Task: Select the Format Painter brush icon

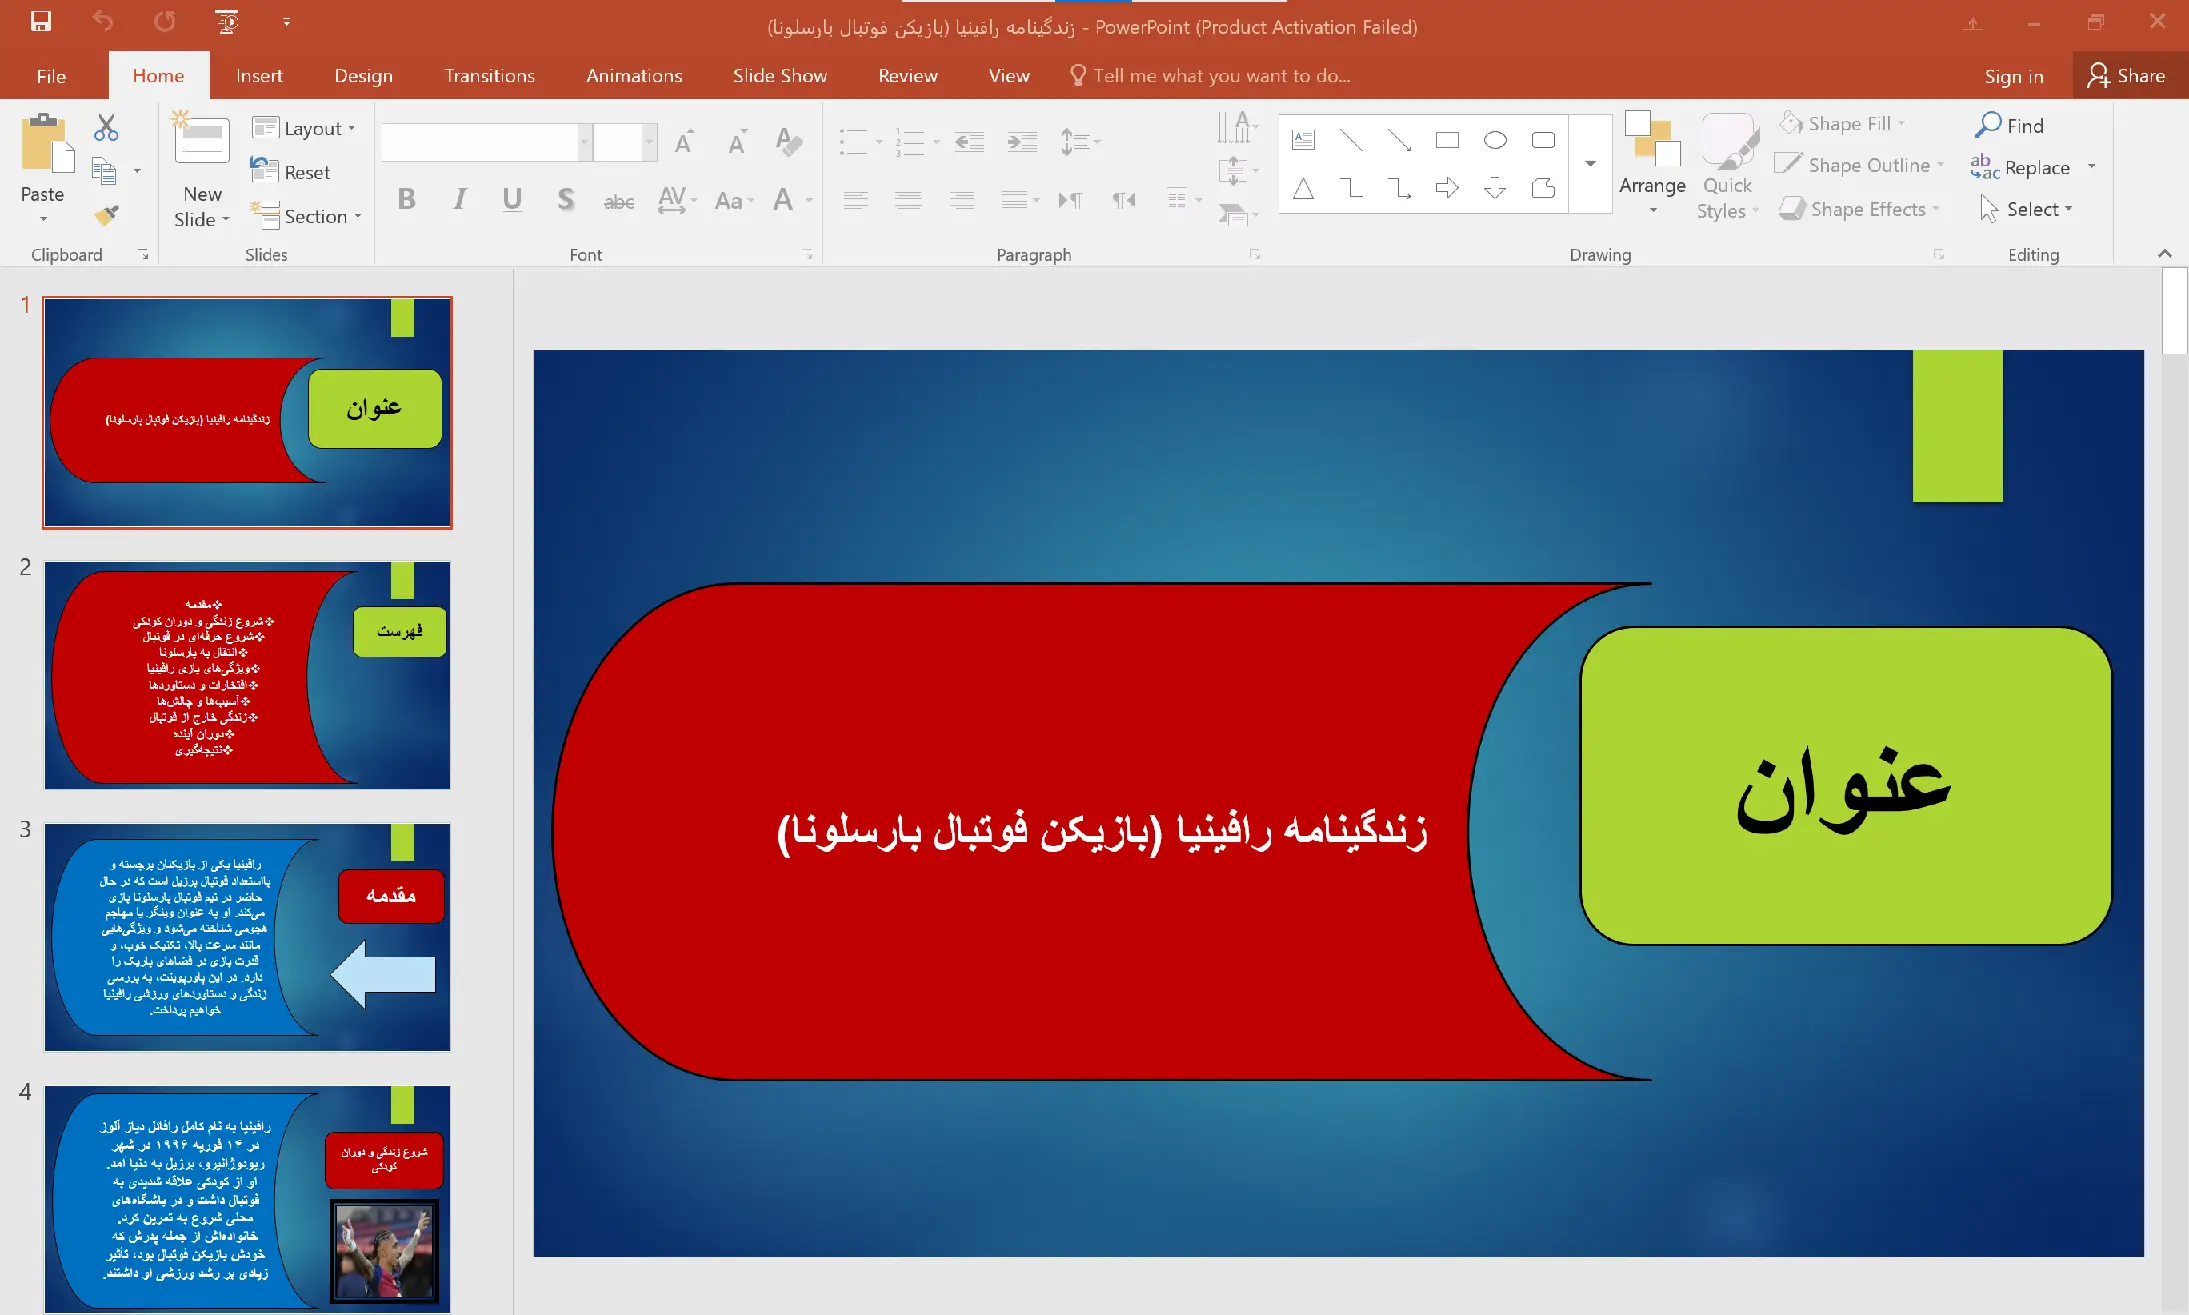Action: point(106,214)
